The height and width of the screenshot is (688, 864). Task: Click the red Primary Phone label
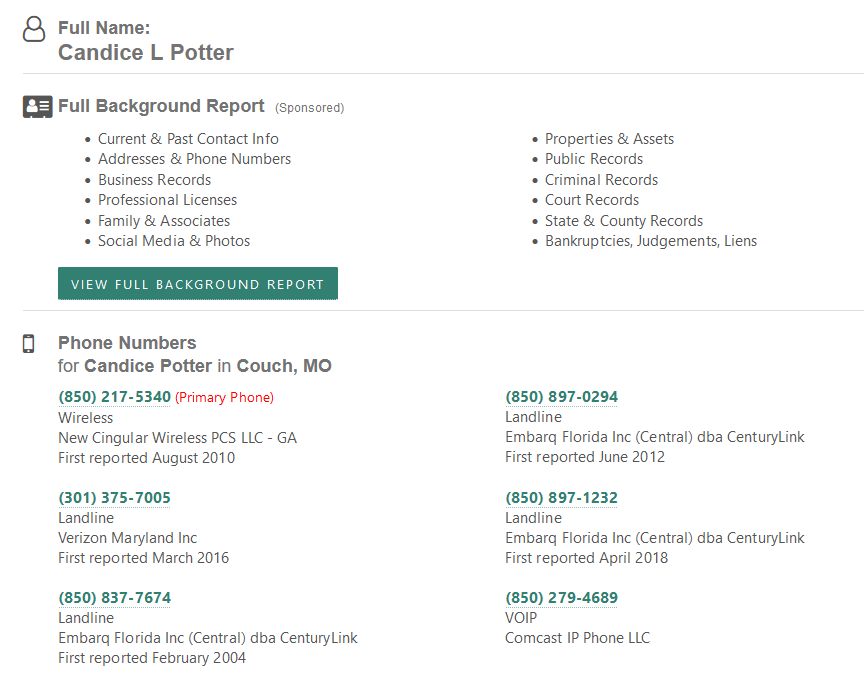coord(224,398)
